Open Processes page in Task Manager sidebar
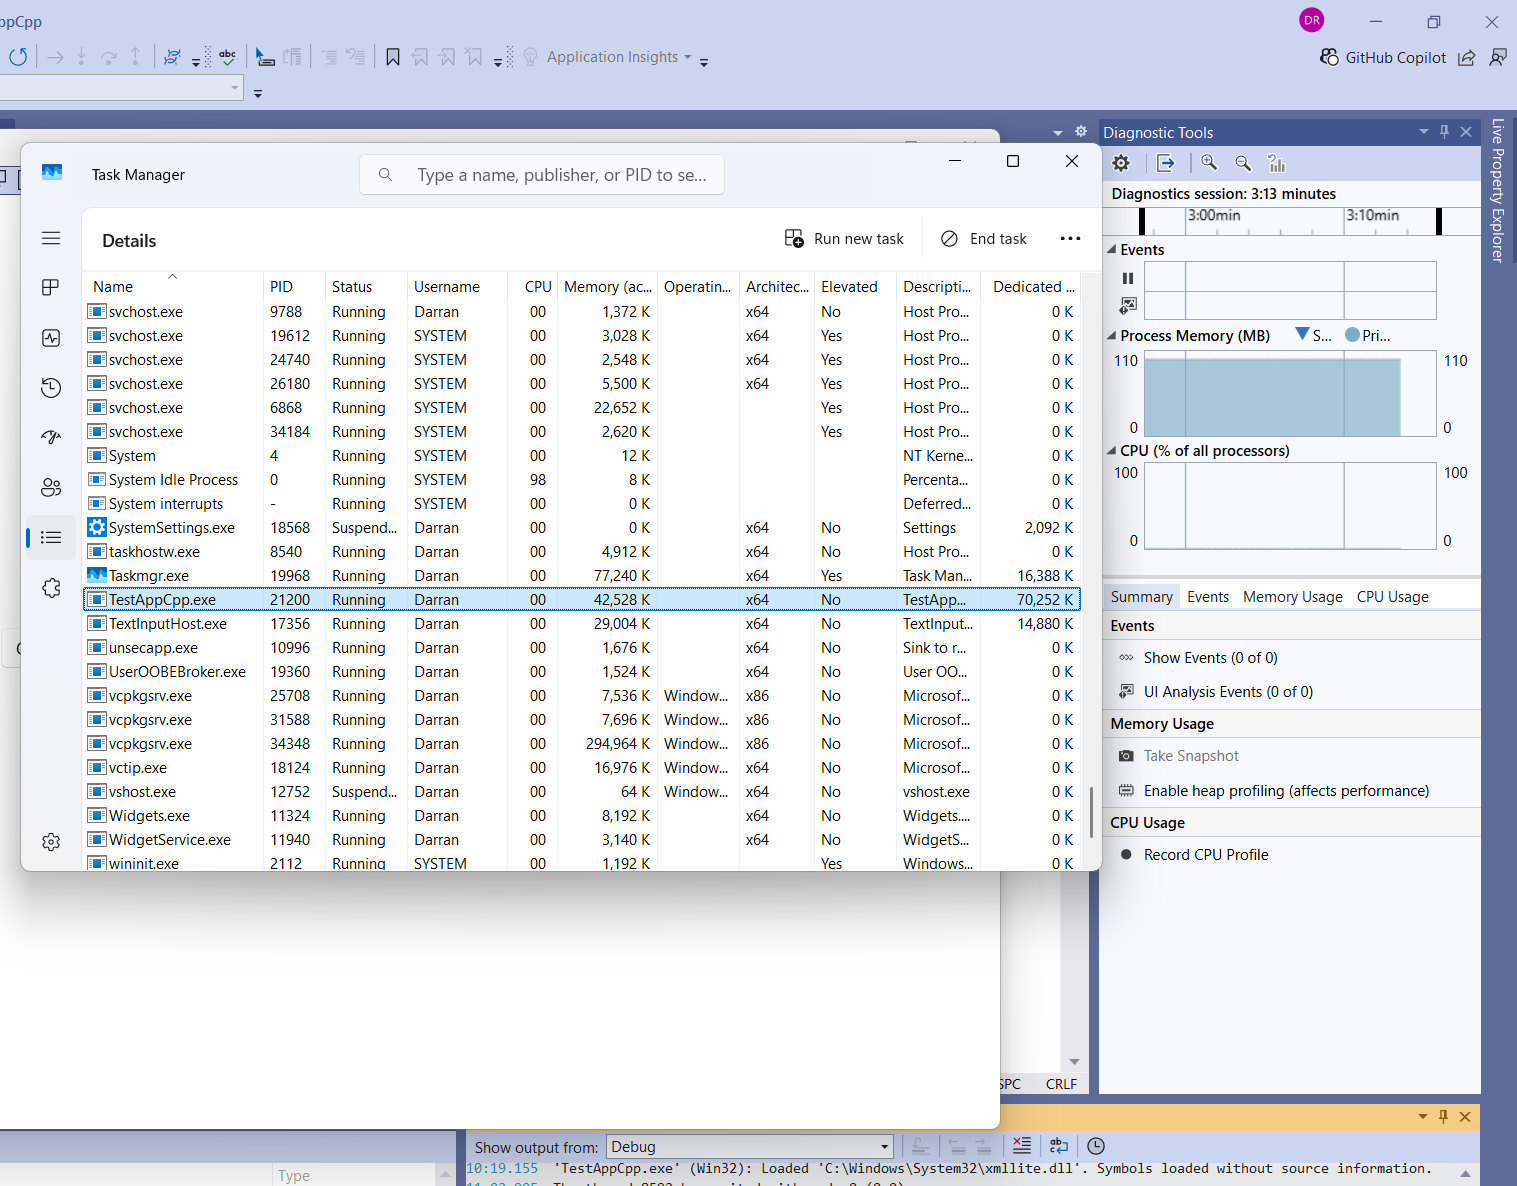This screenshot has height=1186, width=1517. 51,288
